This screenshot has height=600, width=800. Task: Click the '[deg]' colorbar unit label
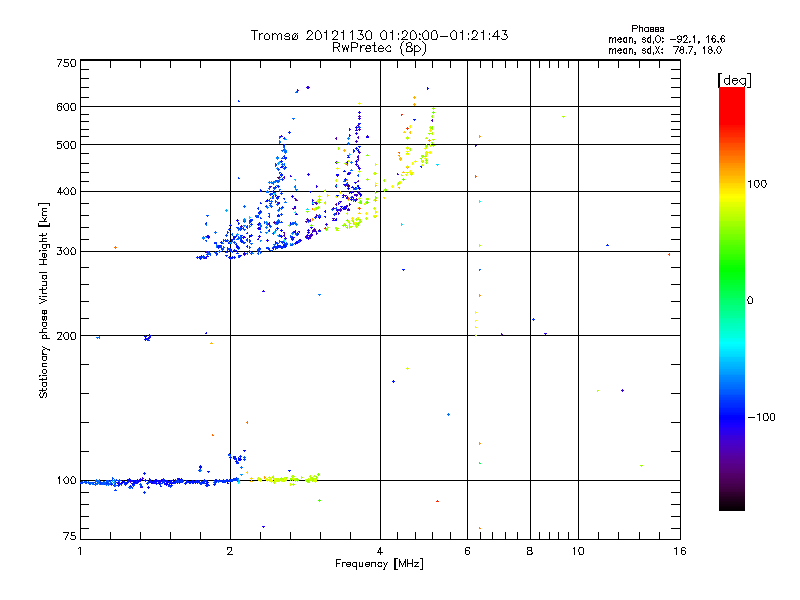pos(734,80)
